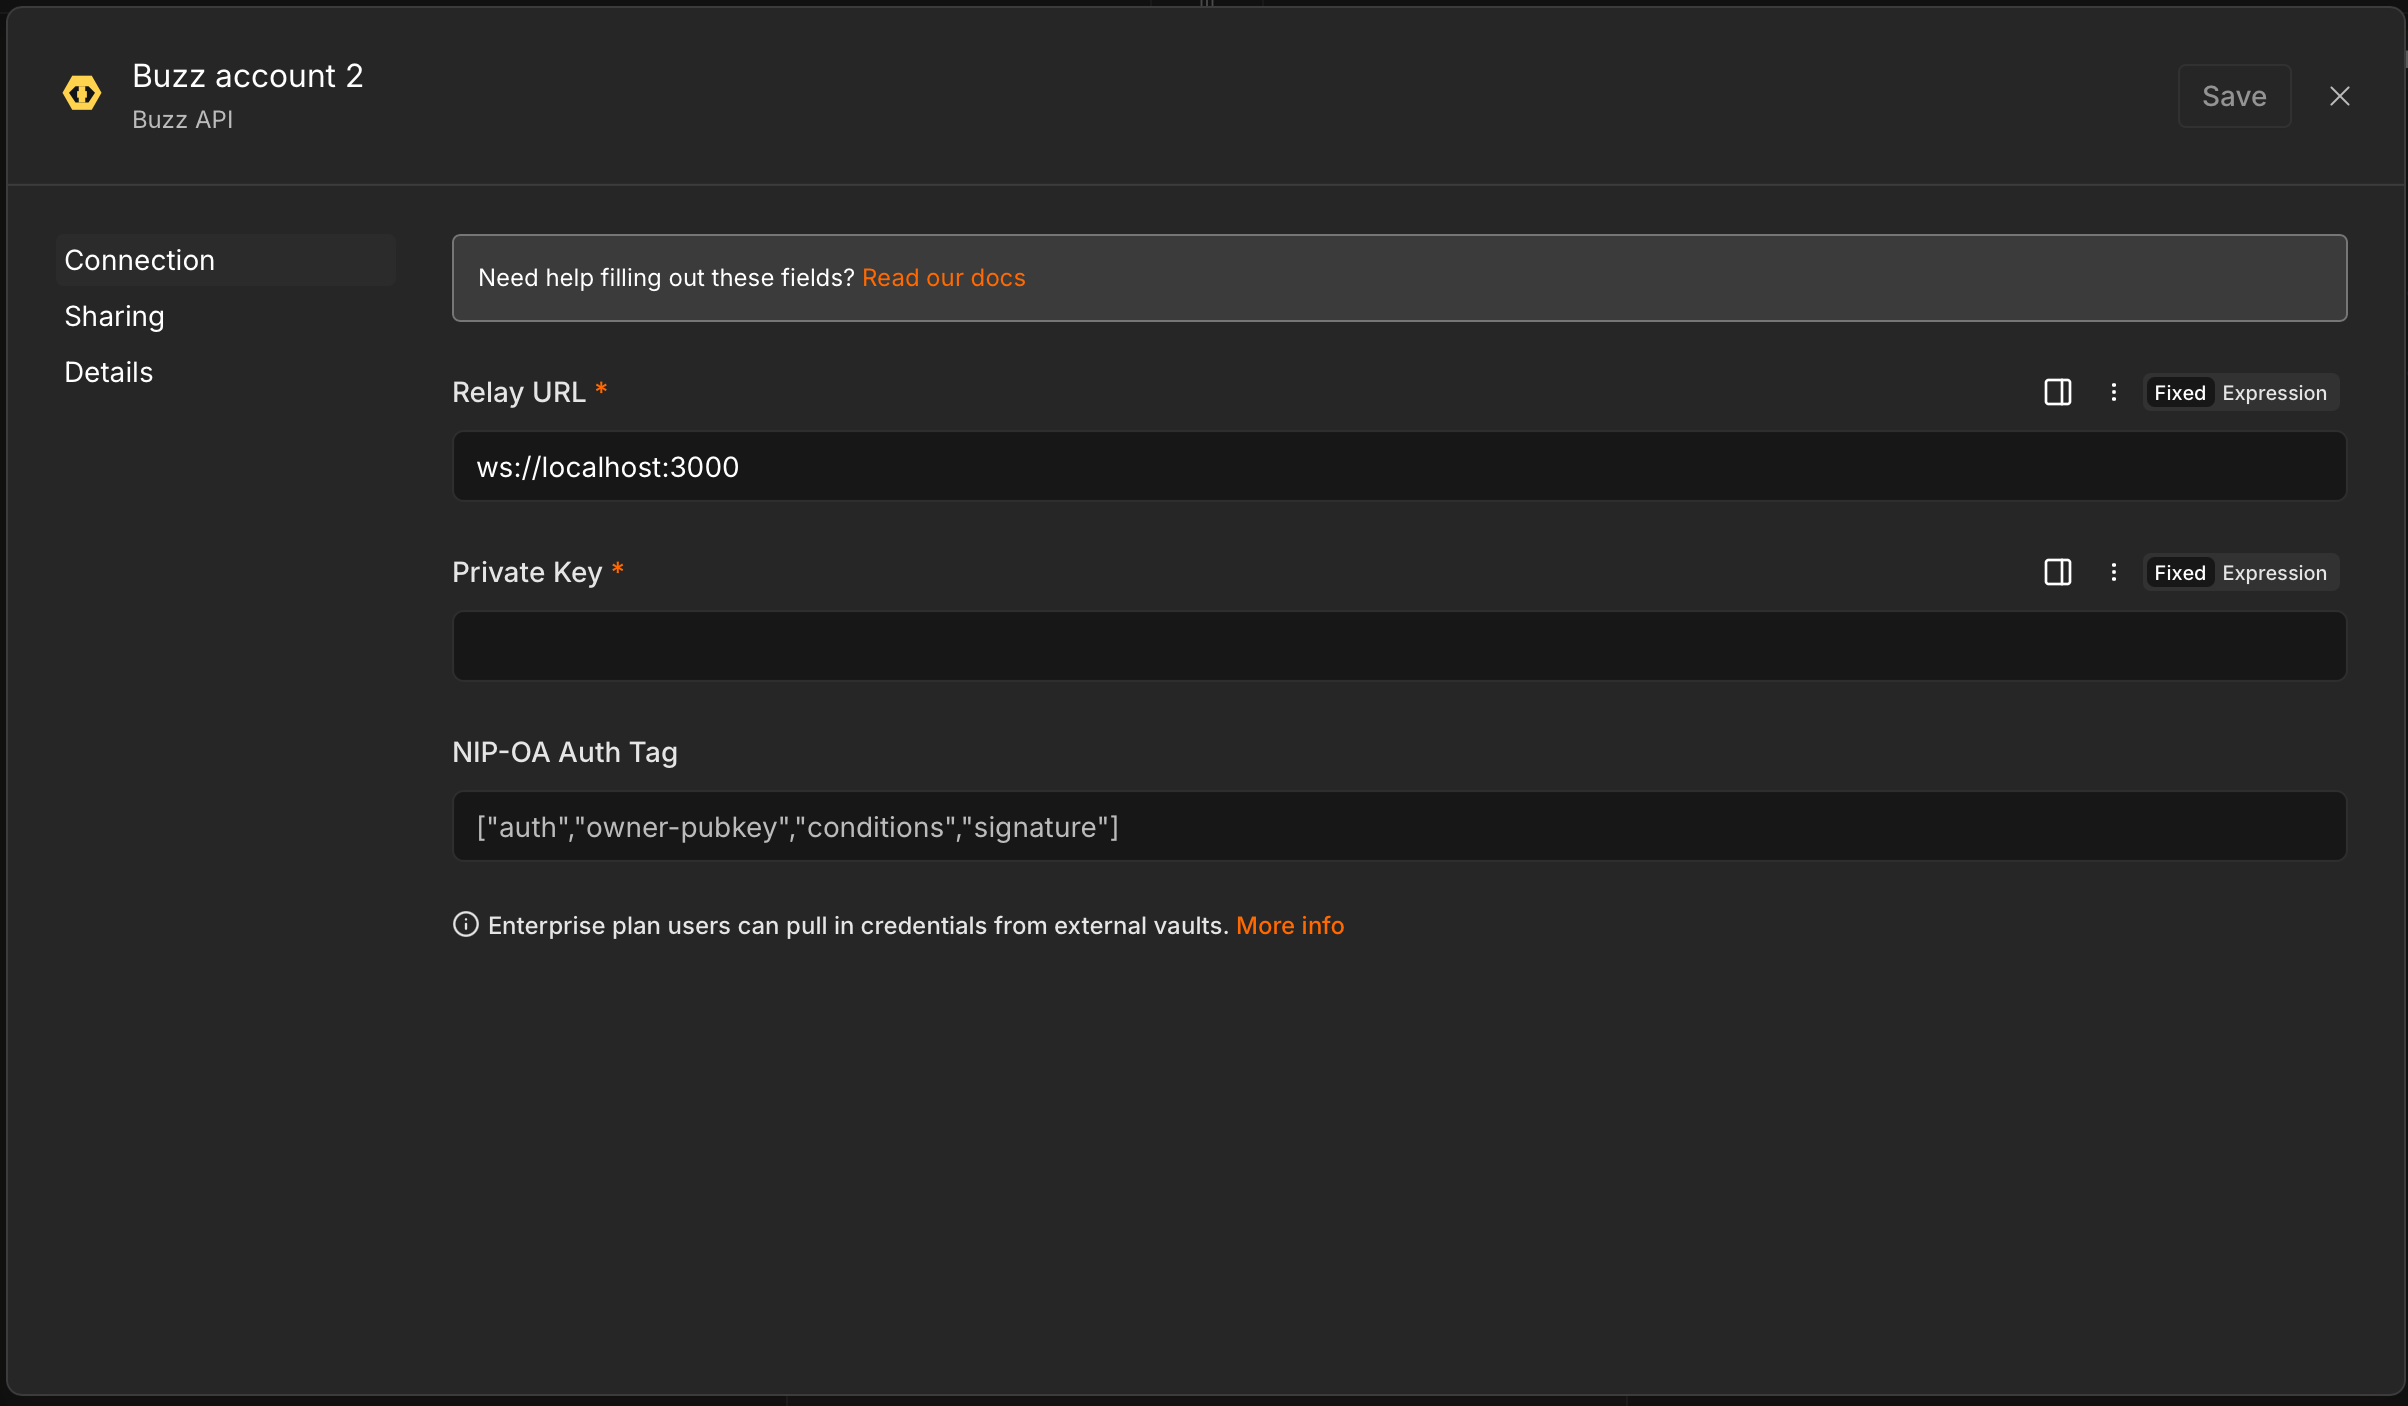Switch Relay URL mode to Expression
2408x1406 pixels.
tap(2275, 393)
